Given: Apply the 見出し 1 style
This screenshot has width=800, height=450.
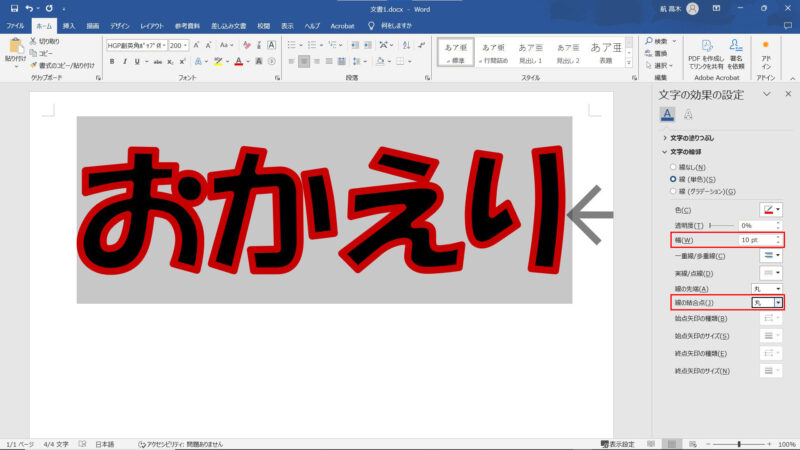Looking at the screenshot, I should (529, 52).
